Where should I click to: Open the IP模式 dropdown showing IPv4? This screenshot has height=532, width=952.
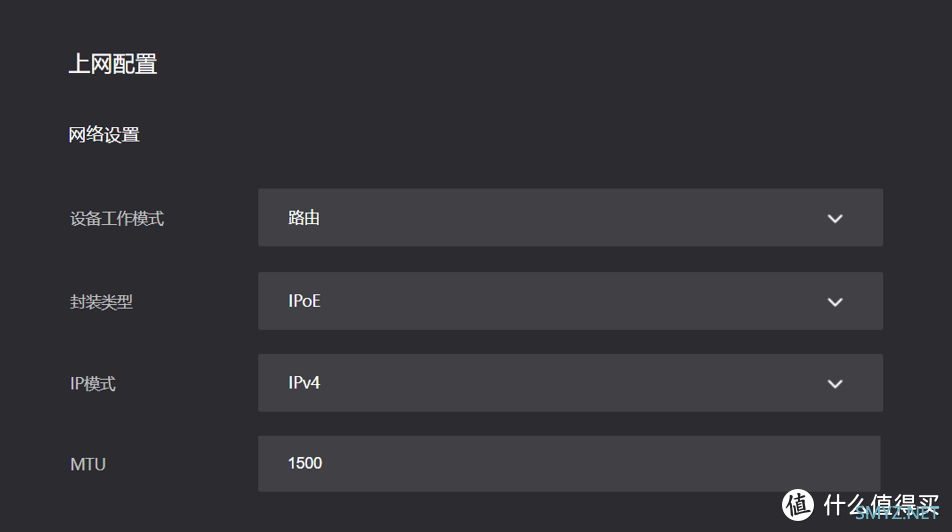point(570,383)
